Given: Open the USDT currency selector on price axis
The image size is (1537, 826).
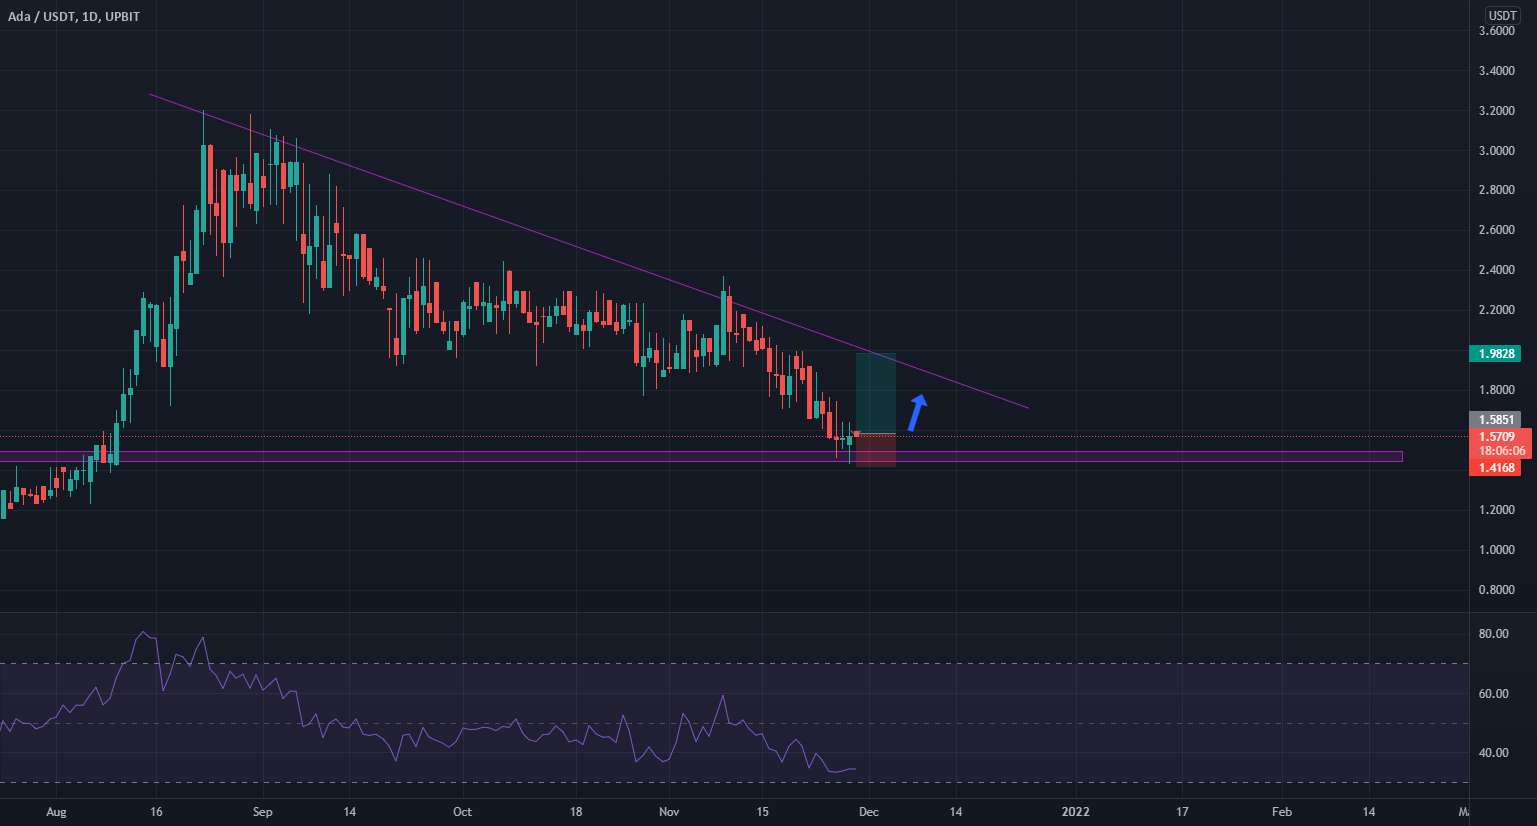Looking at the screenshot, I should [x=1502, y=15].
